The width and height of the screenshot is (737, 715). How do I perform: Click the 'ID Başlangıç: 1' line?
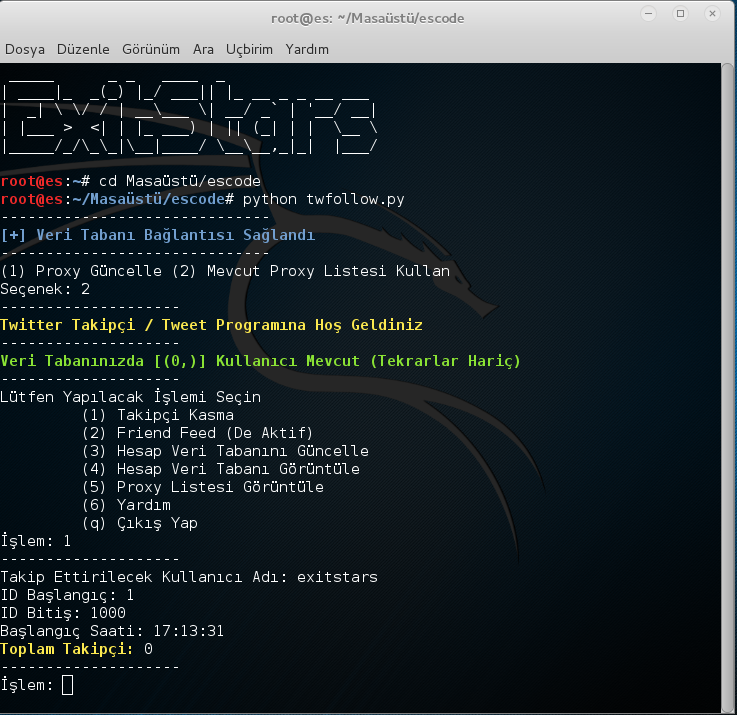tap(67, 596)
